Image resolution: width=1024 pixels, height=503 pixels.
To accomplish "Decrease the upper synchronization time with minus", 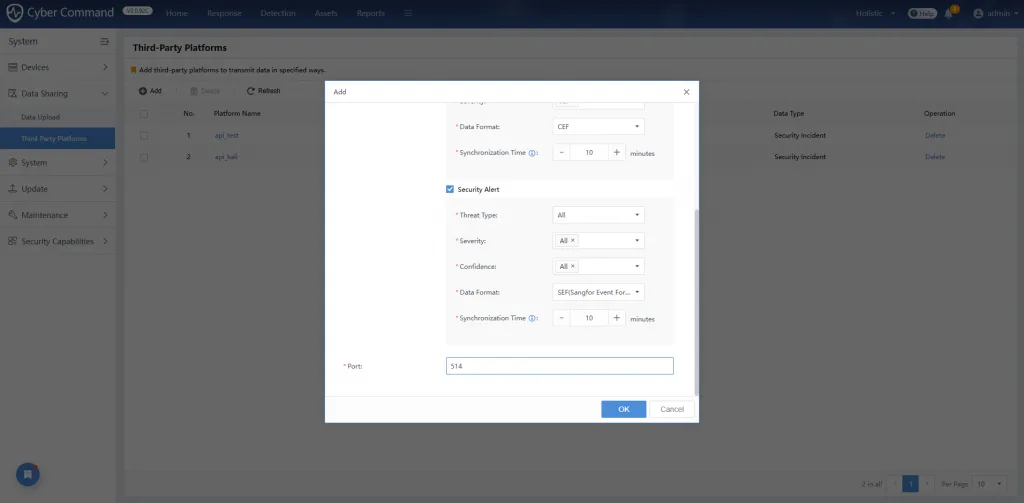I will (x=562, y=152).
